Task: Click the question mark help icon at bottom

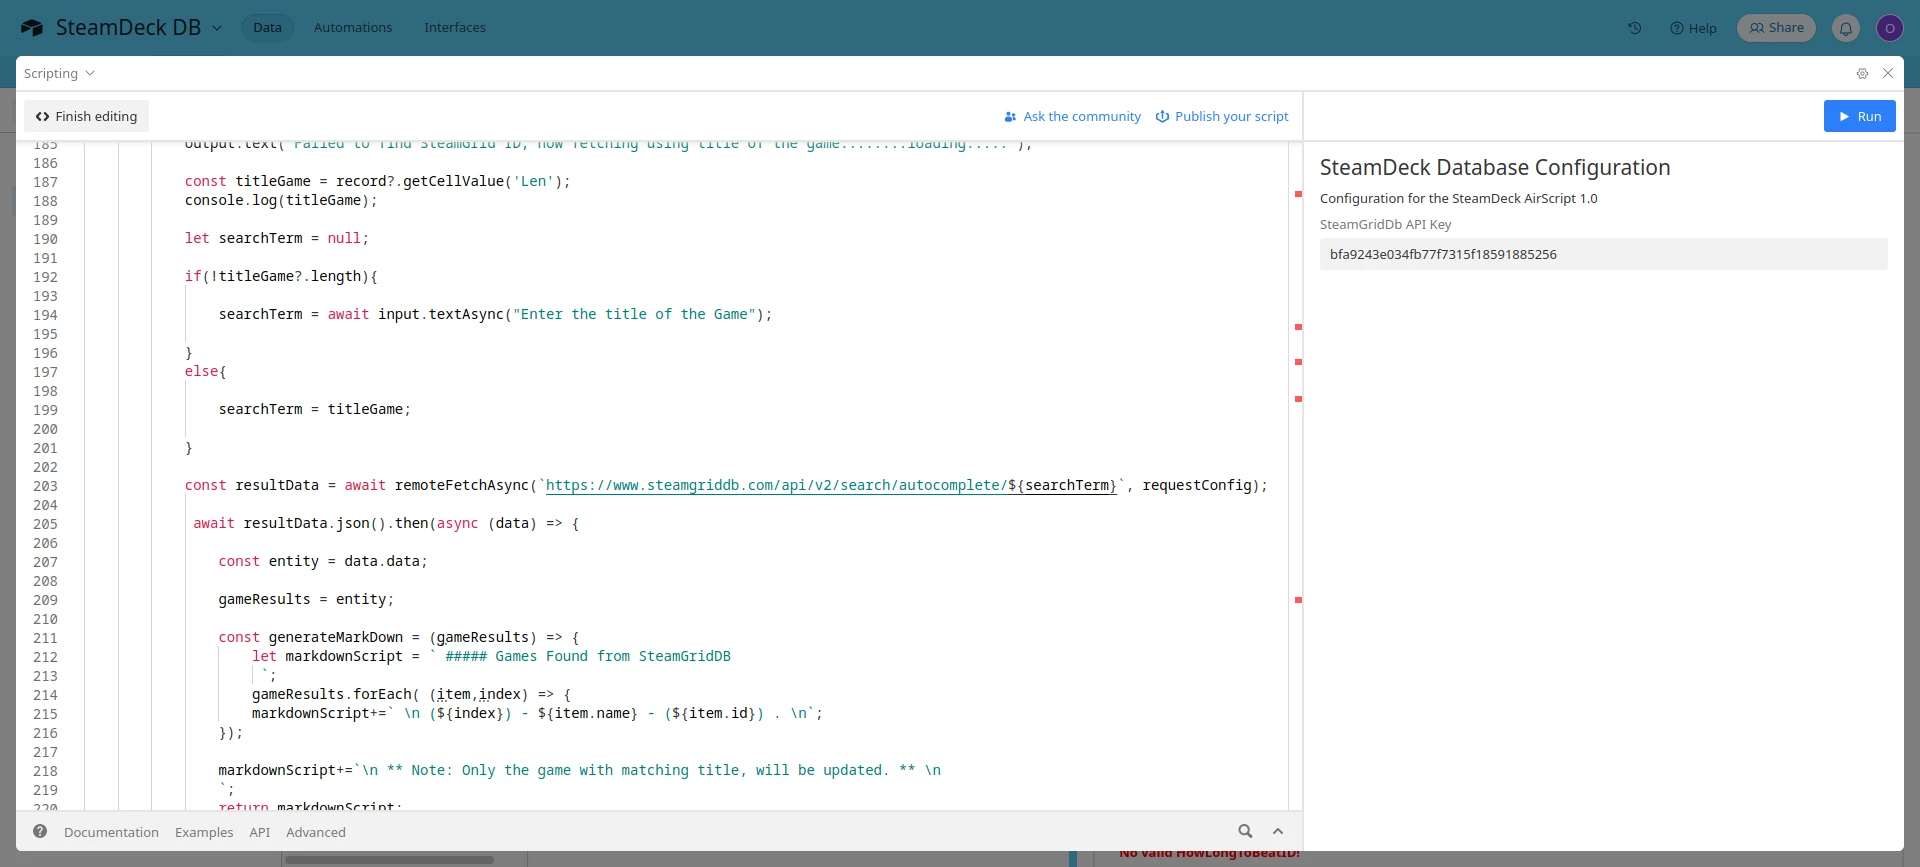Action: [40, 831]
